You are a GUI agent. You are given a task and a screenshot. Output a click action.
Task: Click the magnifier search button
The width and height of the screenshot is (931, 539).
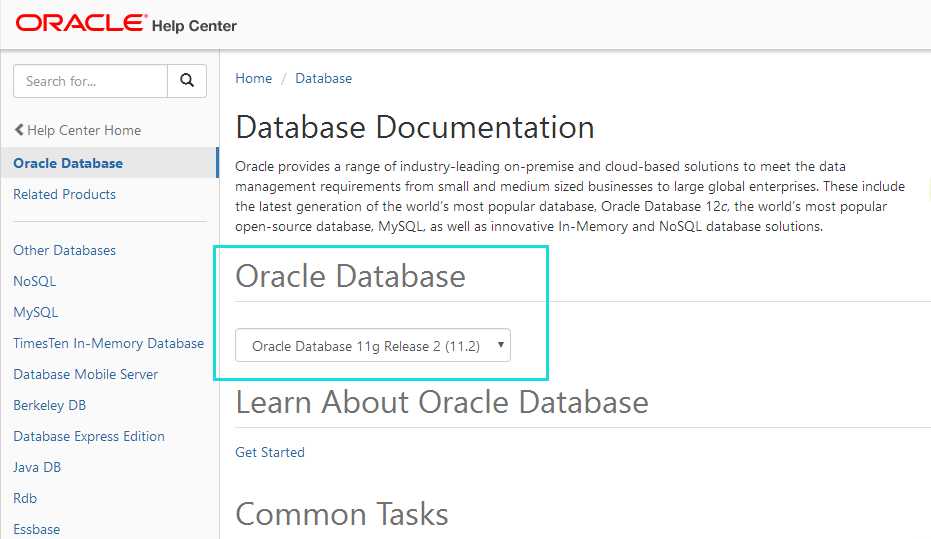[186, 81]
